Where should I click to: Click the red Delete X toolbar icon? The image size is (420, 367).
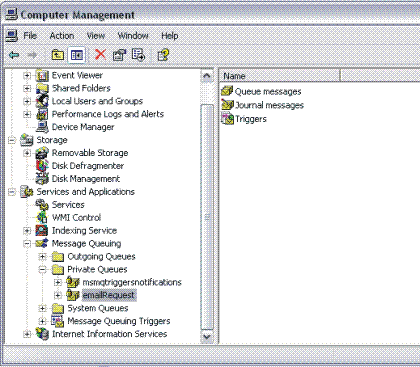[100, 54]
